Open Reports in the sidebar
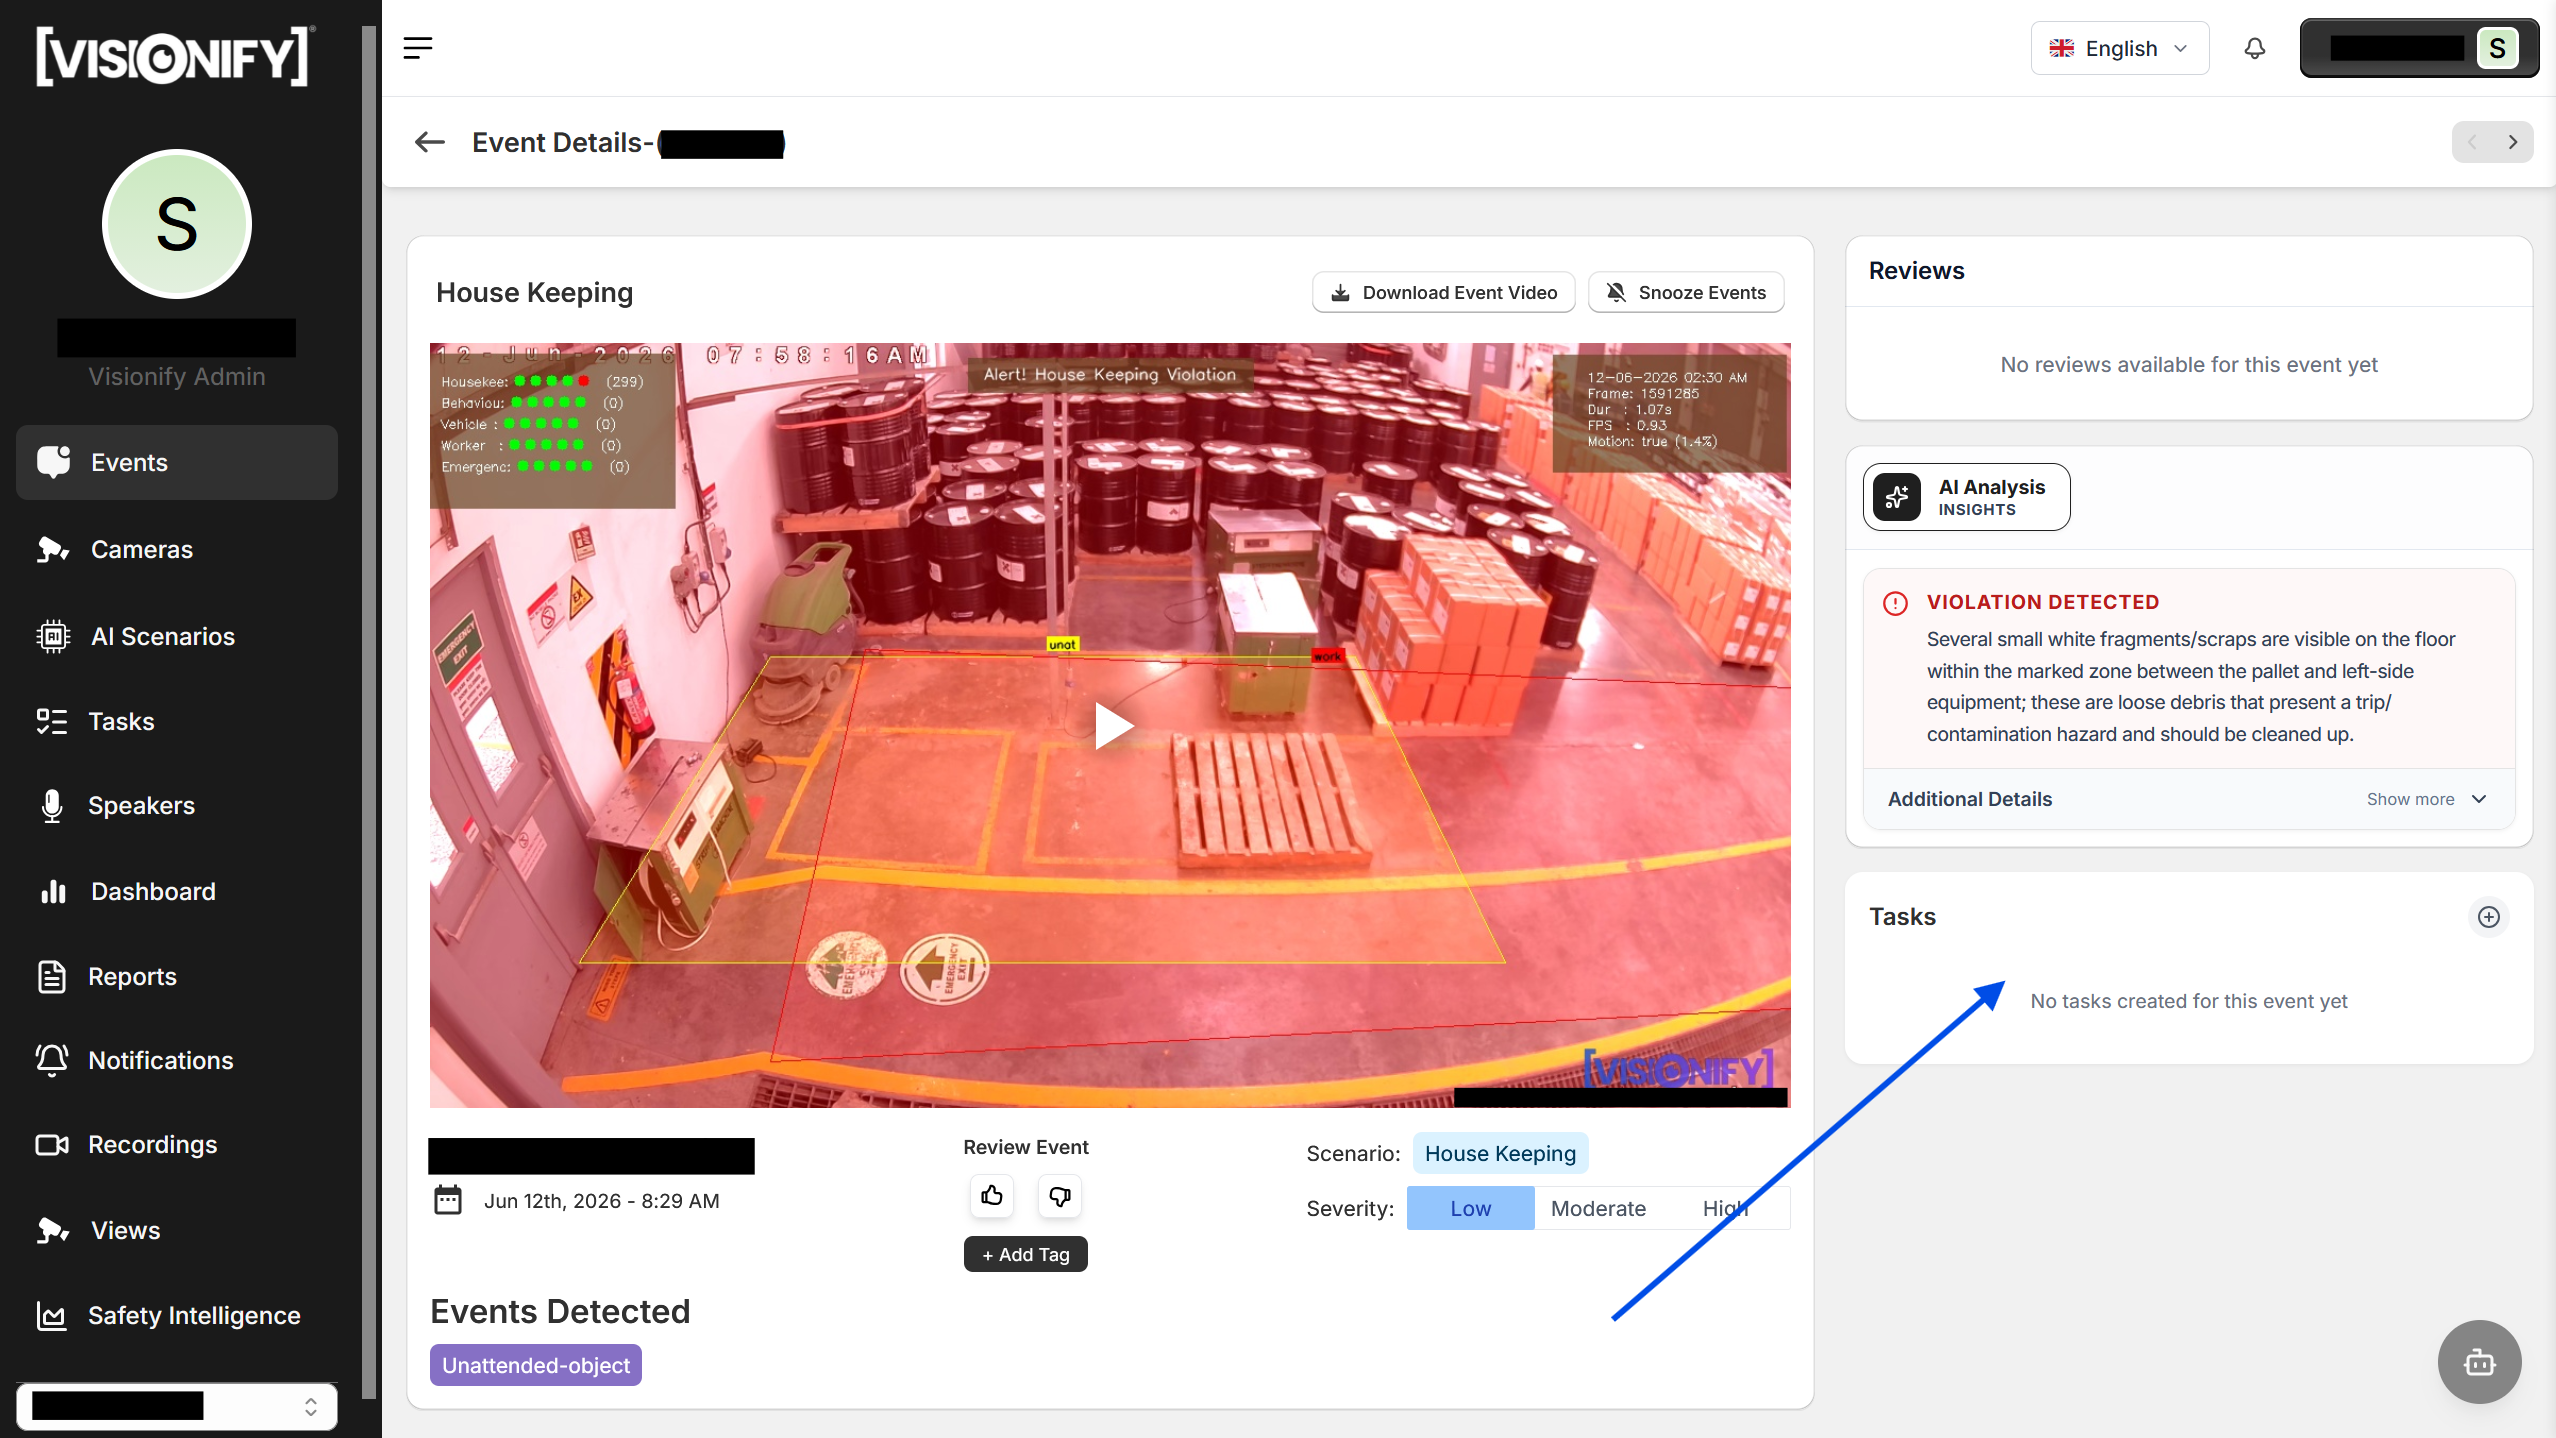 (x=177, y=976)
